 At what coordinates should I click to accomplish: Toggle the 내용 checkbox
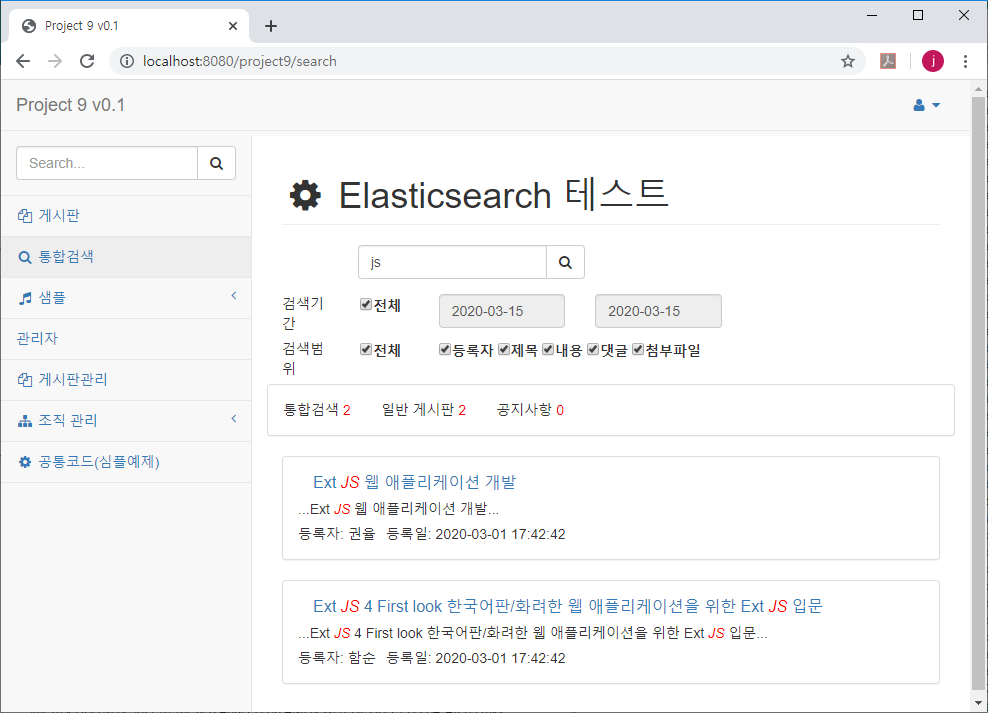click(548, 349)
